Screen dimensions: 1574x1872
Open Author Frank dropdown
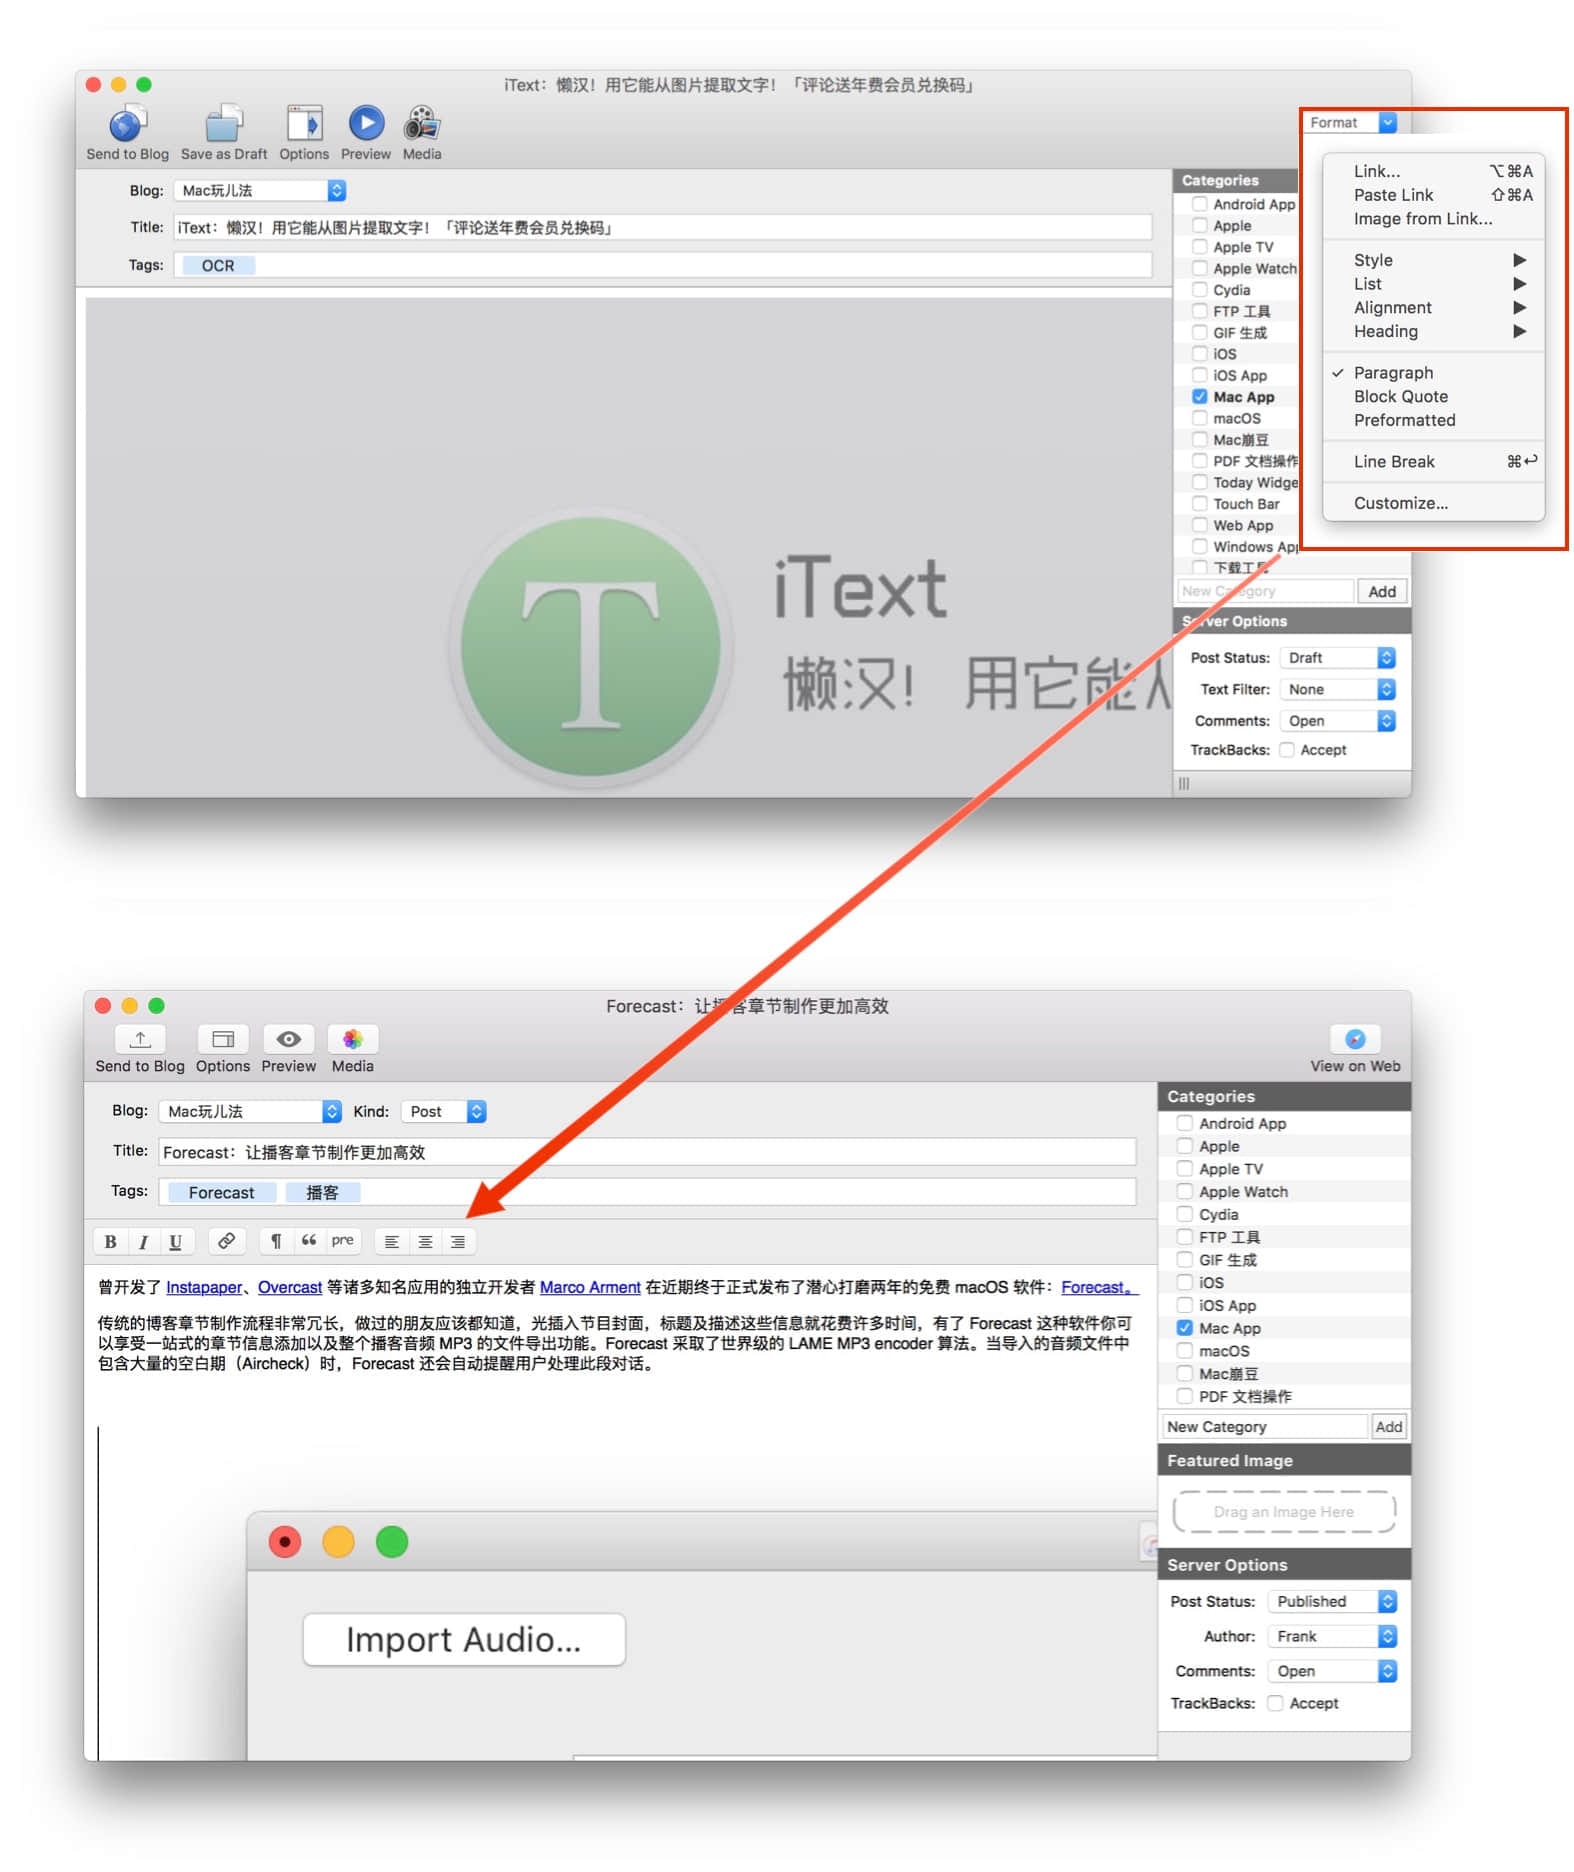1332,1637
